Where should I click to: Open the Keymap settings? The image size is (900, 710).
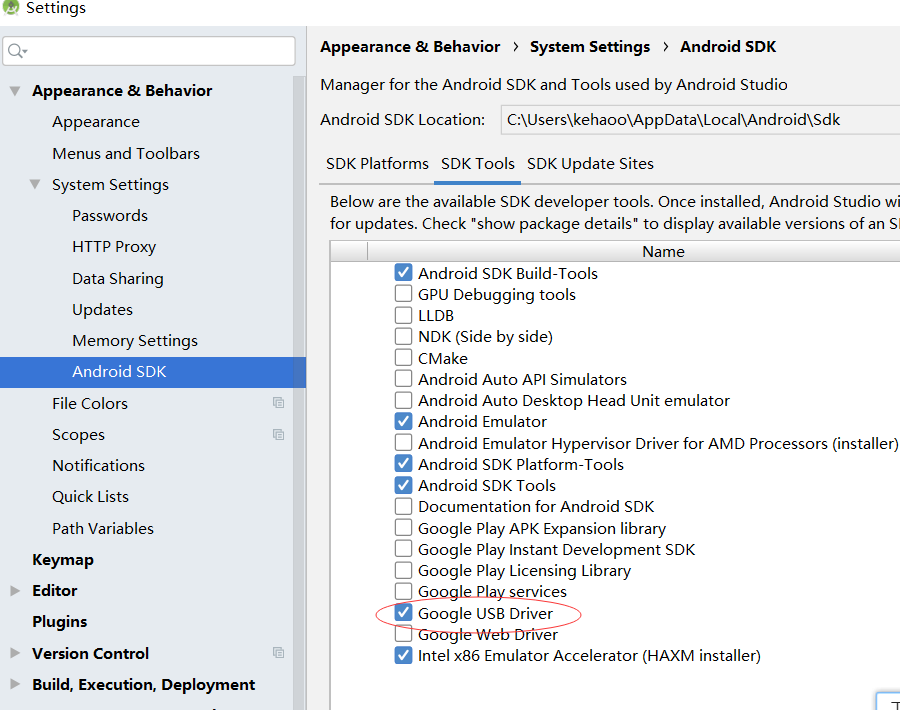point(63,560)
